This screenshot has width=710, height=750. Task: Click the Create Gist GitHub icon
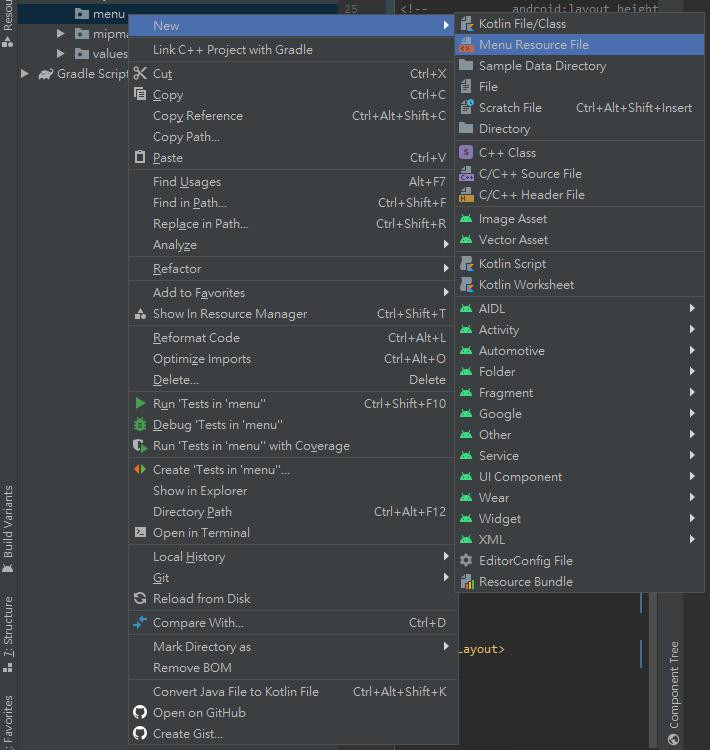(x=140, y=733)
